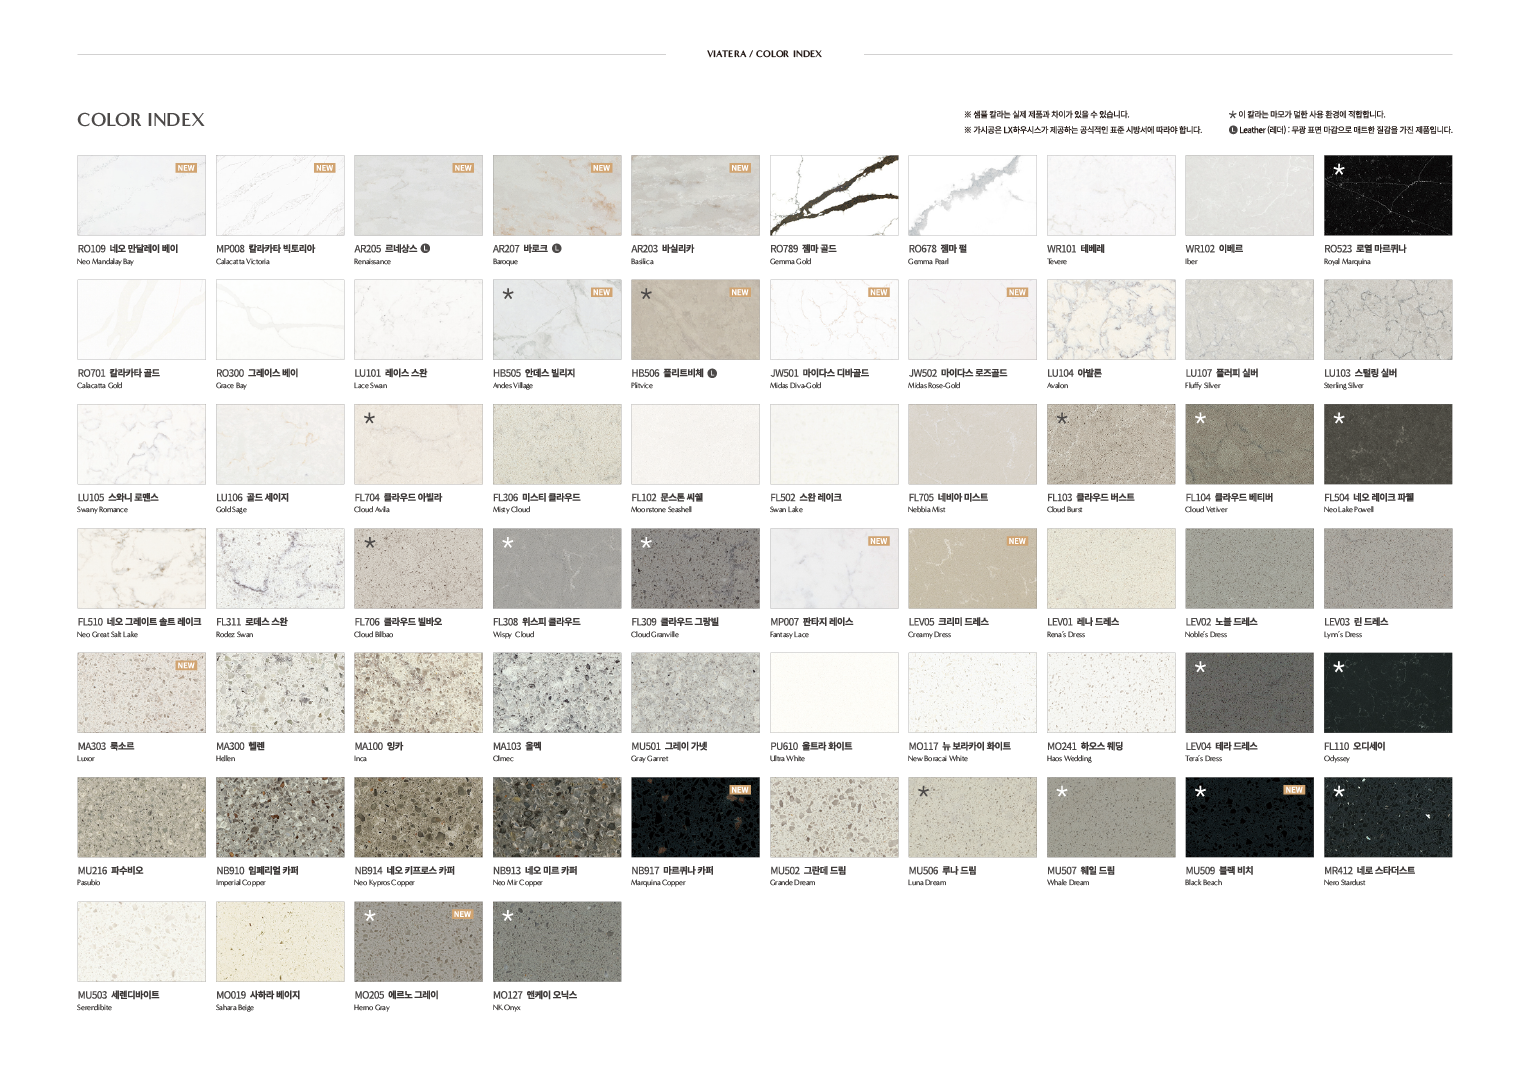1530x1080 pixels.
Task: Pick the MA300 Hellen swatch
Action: [280, 693]
